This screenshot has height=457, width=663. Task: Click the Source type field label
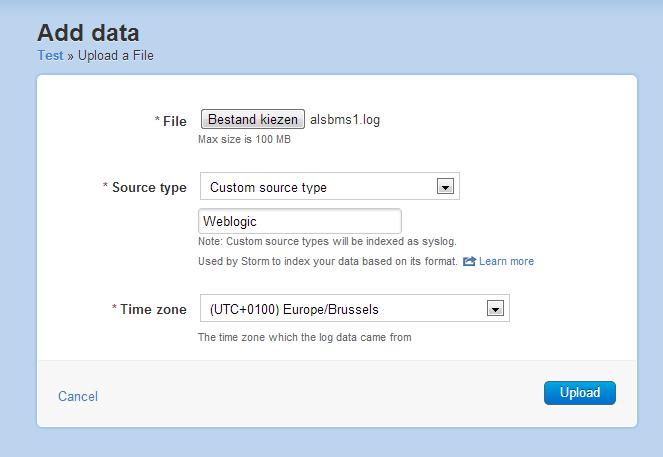click(148, 187)
